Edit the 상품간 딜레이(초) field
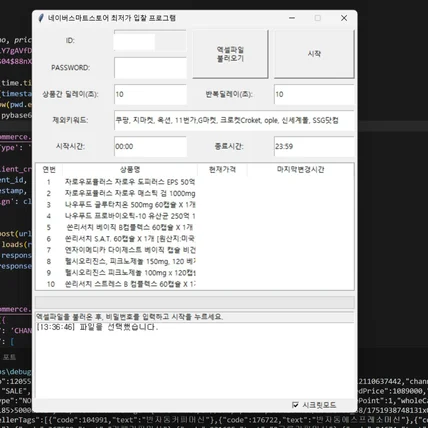Image resolution: width=428 pixels, height=428 pixels. (x=150, y=94)
